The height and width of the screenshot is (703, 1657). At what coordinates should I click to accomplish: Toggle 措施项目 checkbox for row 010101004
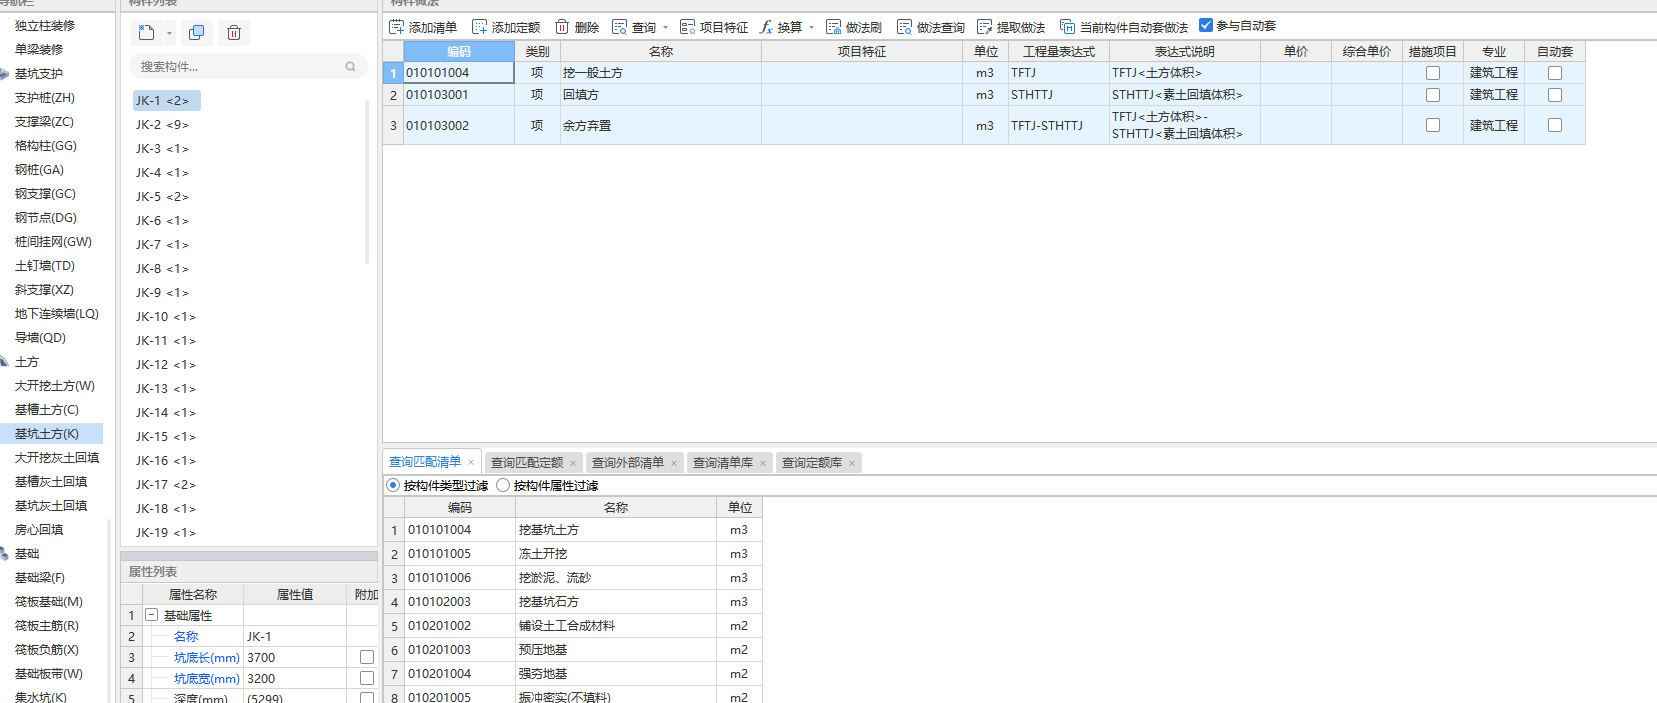pyautogui.click(x=1433, y=73)
